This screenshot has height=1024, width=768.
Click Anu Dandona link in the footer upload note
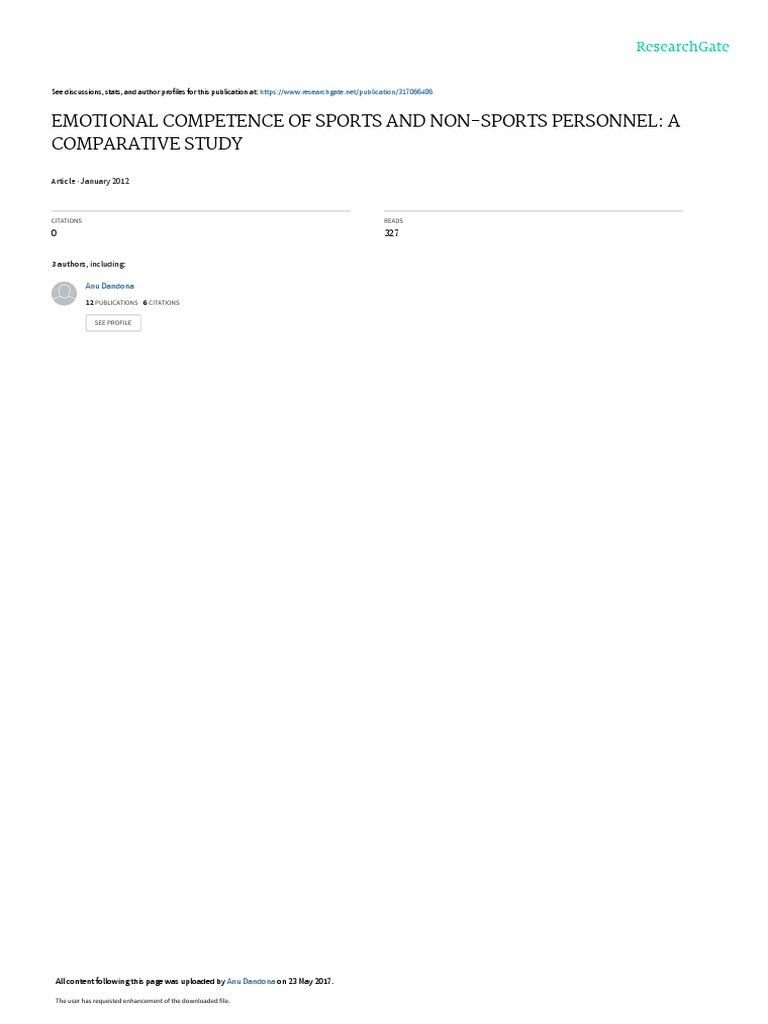tap(251, 981)
